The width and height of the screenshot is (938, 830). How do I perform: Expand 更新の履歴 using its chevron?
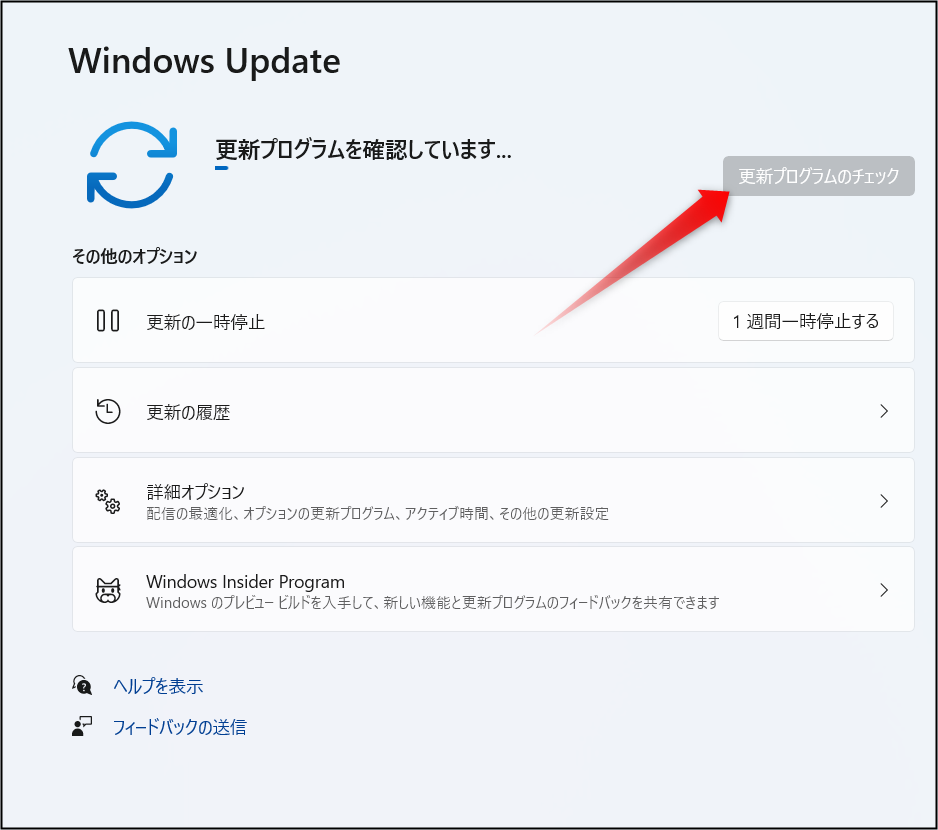point(884,411)
